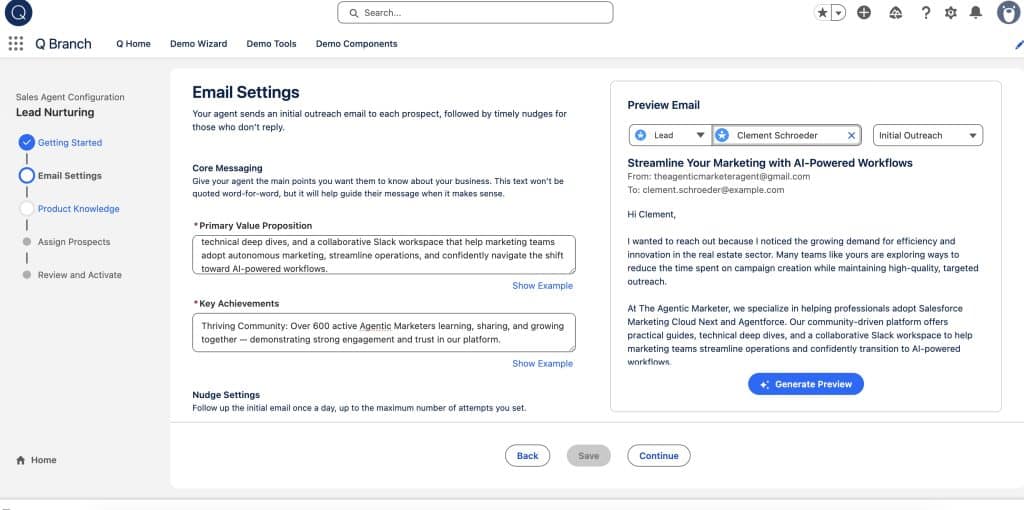
Task: Clear the Clement Schroeder selection
Action: 851,135
